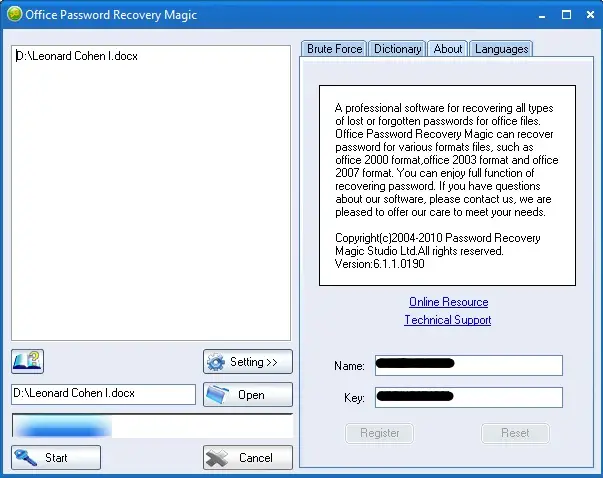Click the 'Version:6.1.1.0190' text line
This screenshot has width=603, height=478.
click(x=380, y=264)
